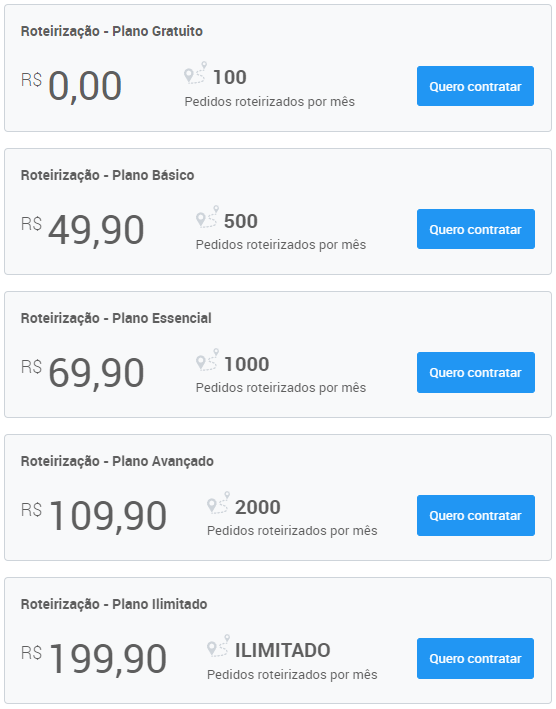This screenshot has height=709, width=556.
Task: Click the route icon beside 100 pedidos
Action: tap(195, 73)
